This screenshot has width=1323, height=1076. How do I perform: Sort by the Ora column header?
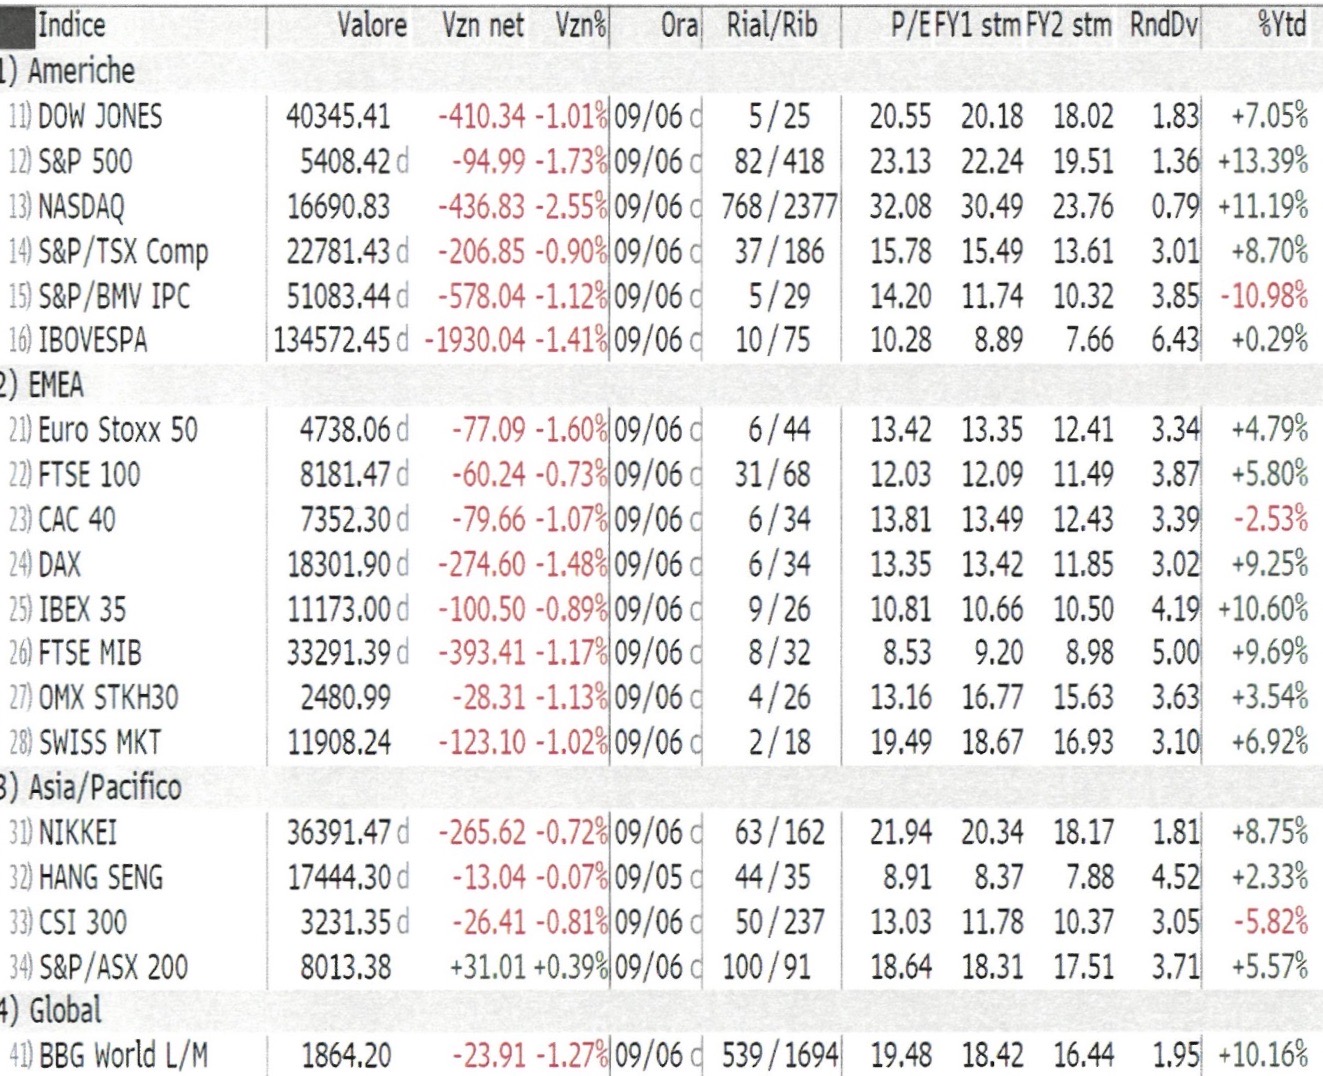click(x=680, y=25)
